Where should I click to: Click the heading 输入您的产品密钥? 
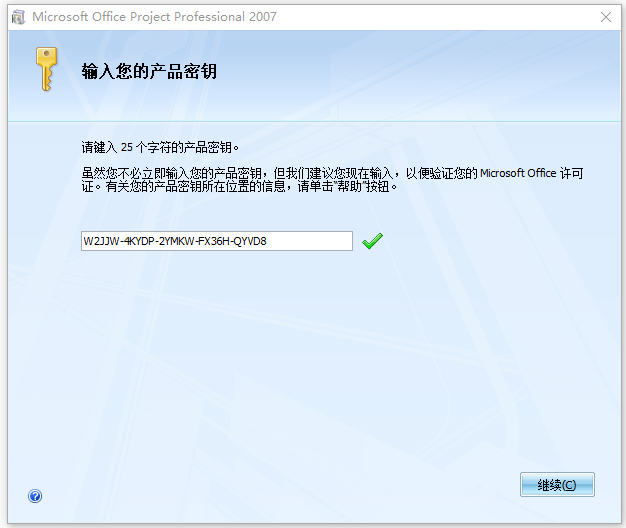pos(149,71)
